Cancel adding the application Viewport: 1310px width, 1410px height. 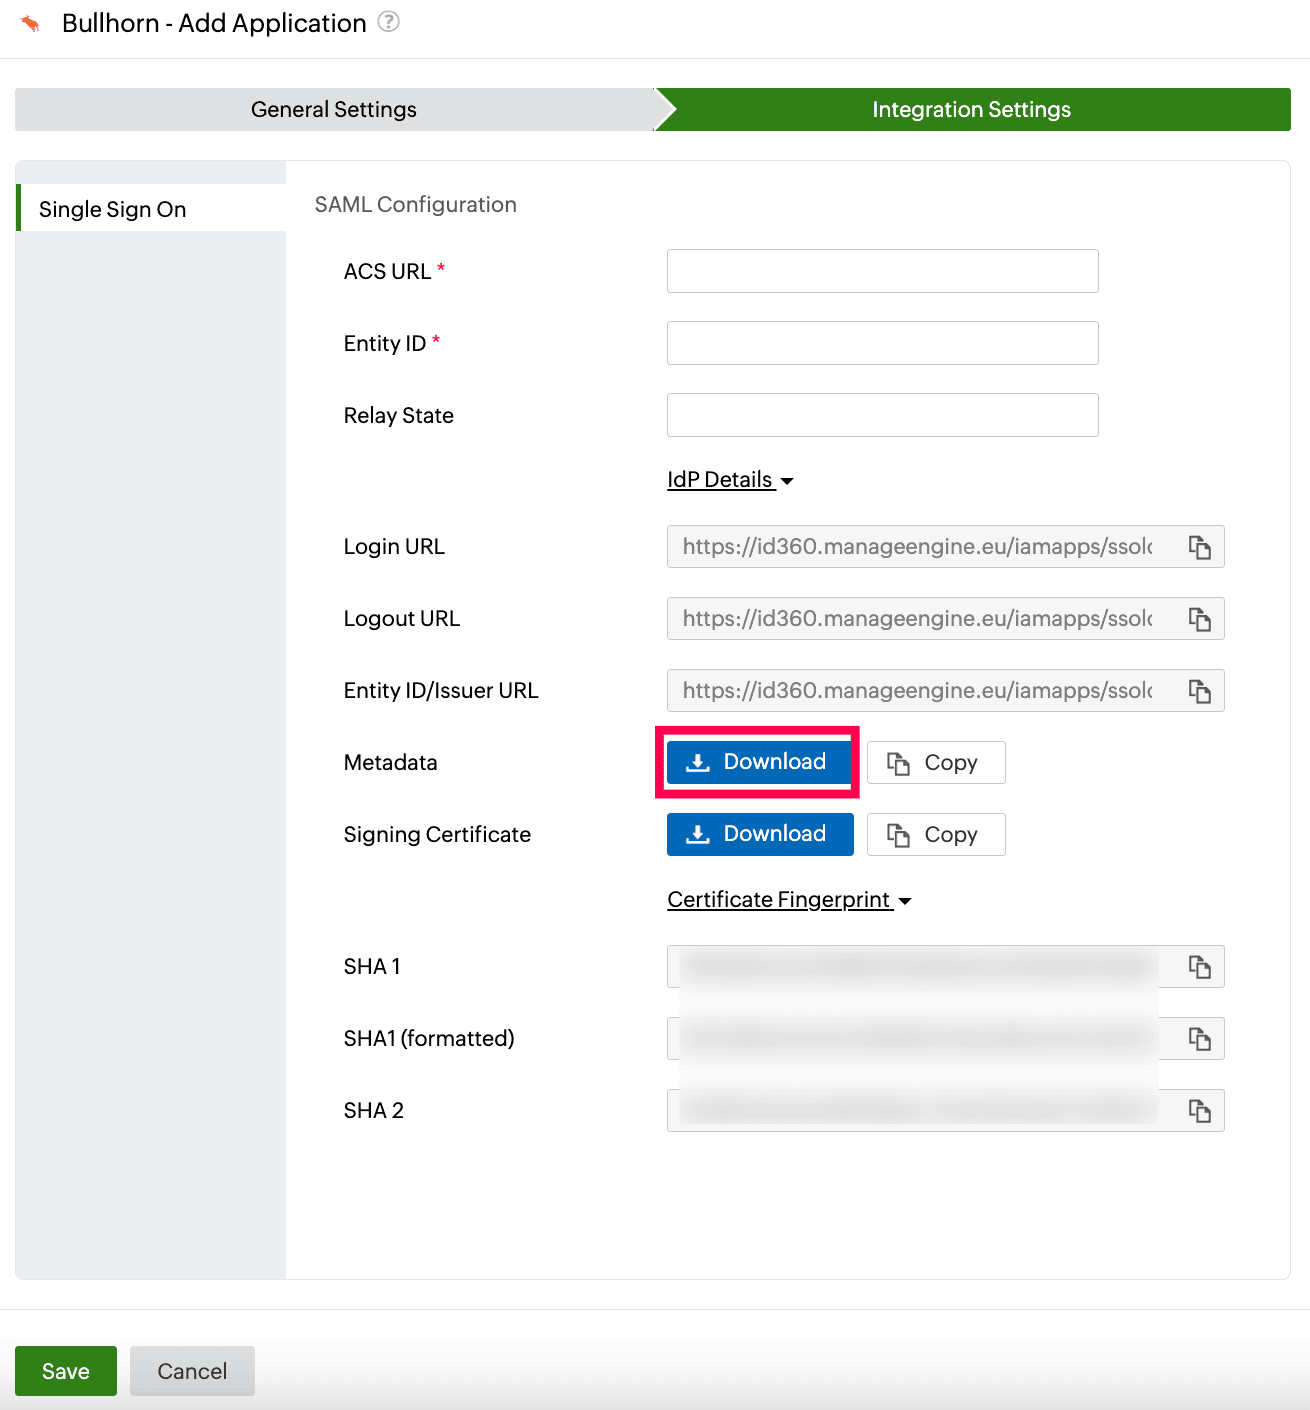pos(192,1371)
